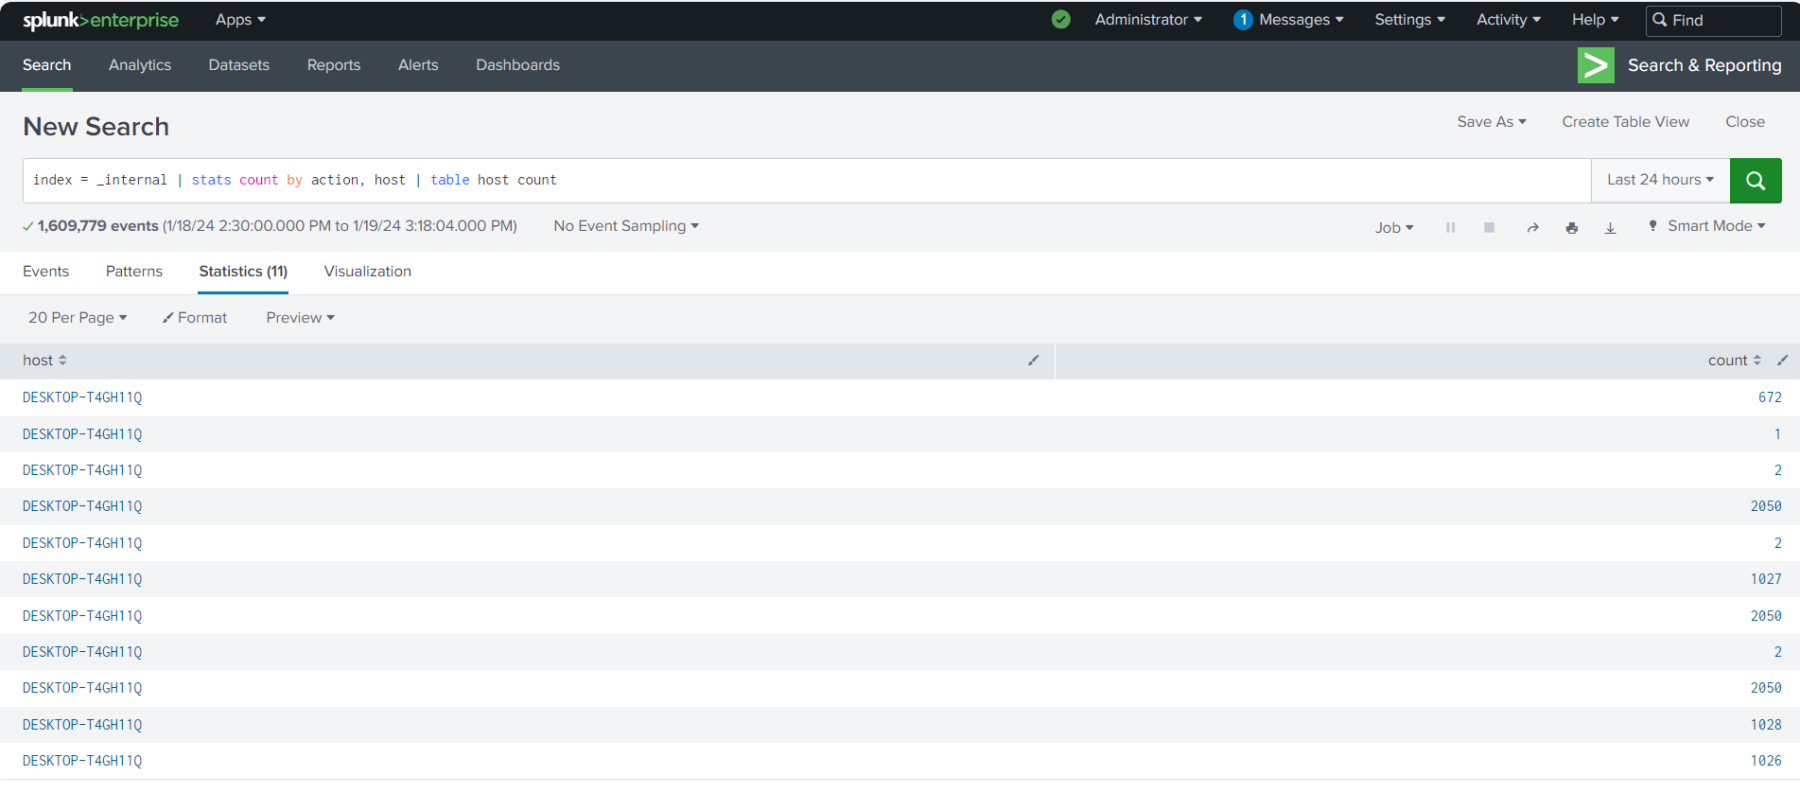The height and width of the screenshot is (793, 1800).
Task: Change Smart Mode search mode
Action: pos(1706,226)
